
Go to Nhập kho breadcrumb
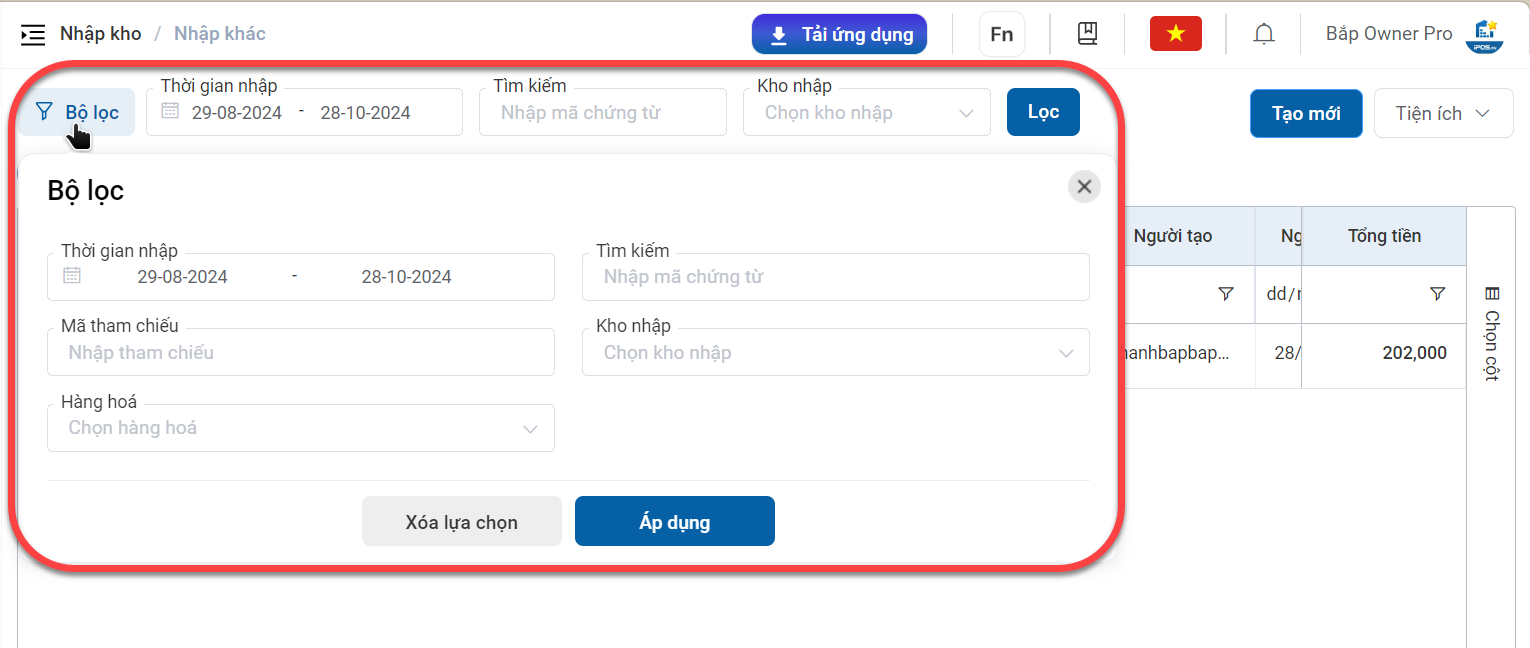point(101,34)
